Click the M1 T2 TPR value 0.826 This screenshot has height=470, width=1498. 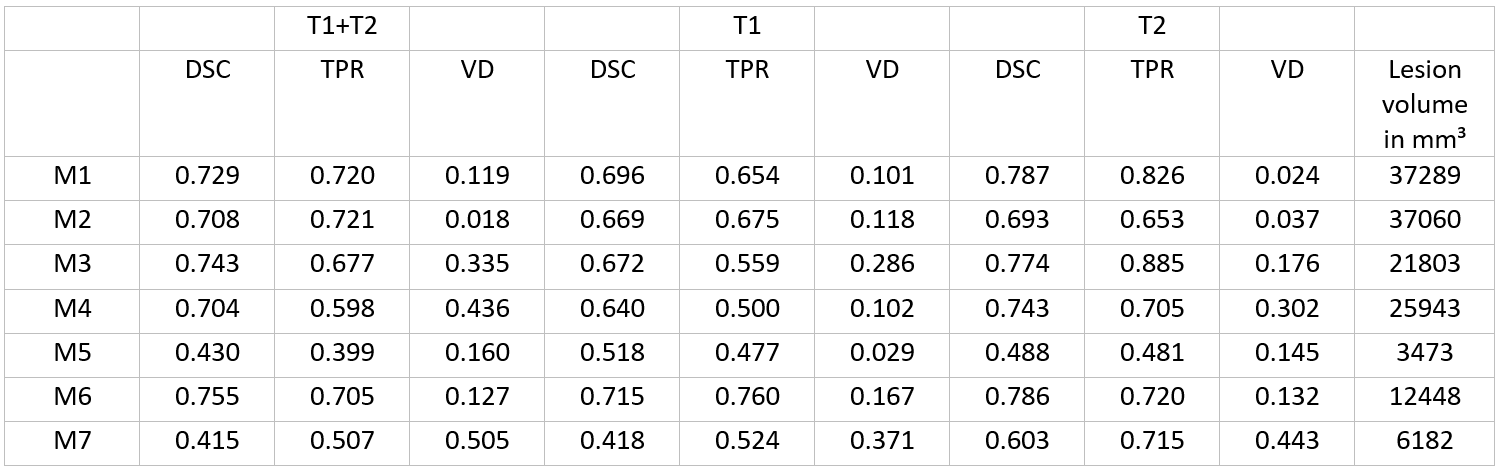(1152, 176)
